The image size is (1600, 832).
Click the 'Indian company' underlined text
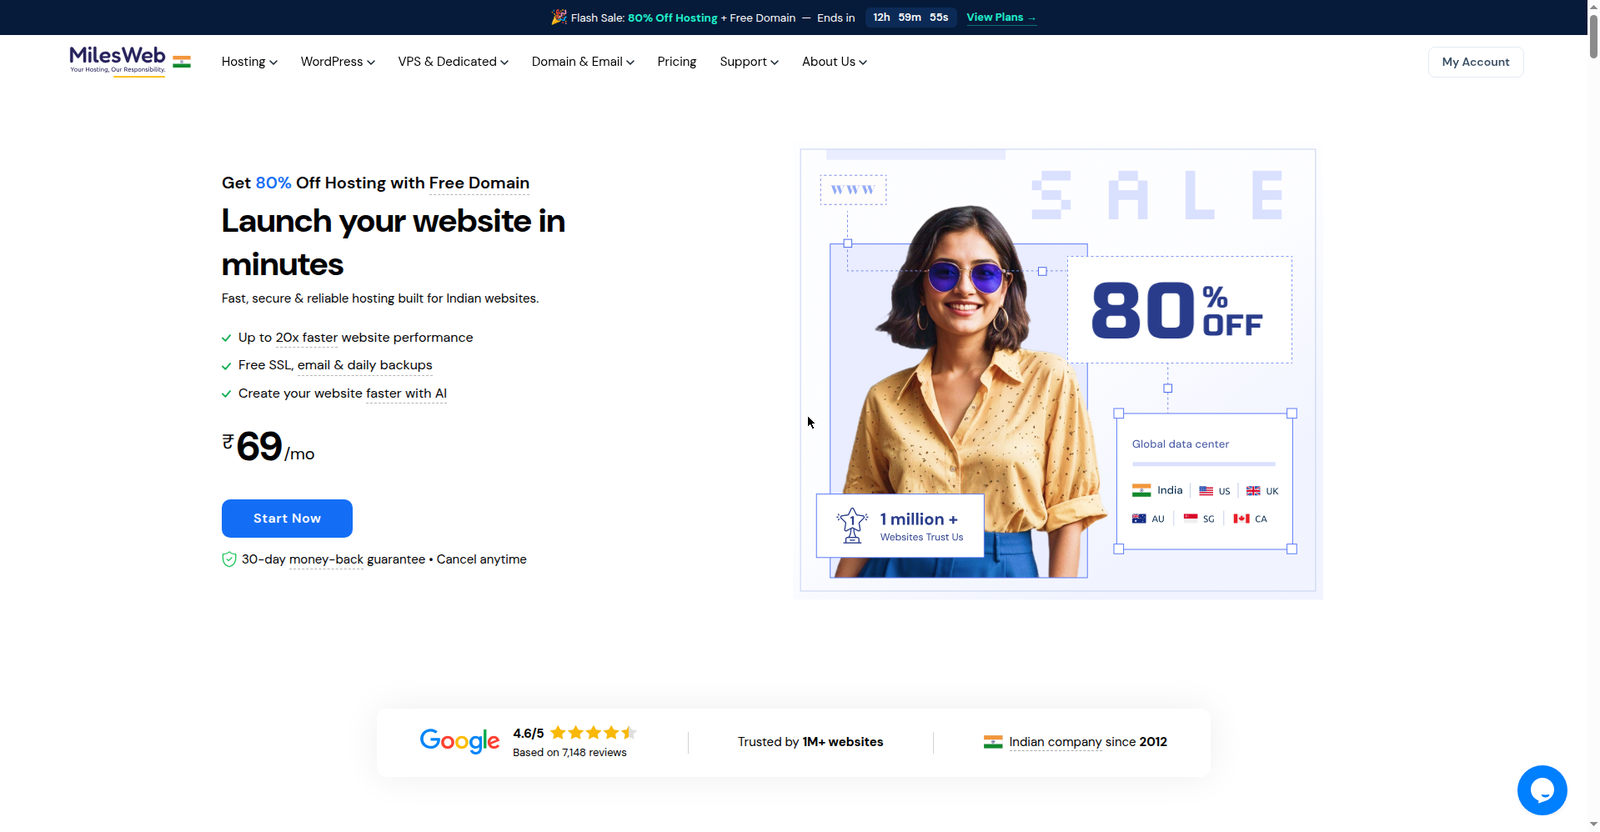(1055, 742)
